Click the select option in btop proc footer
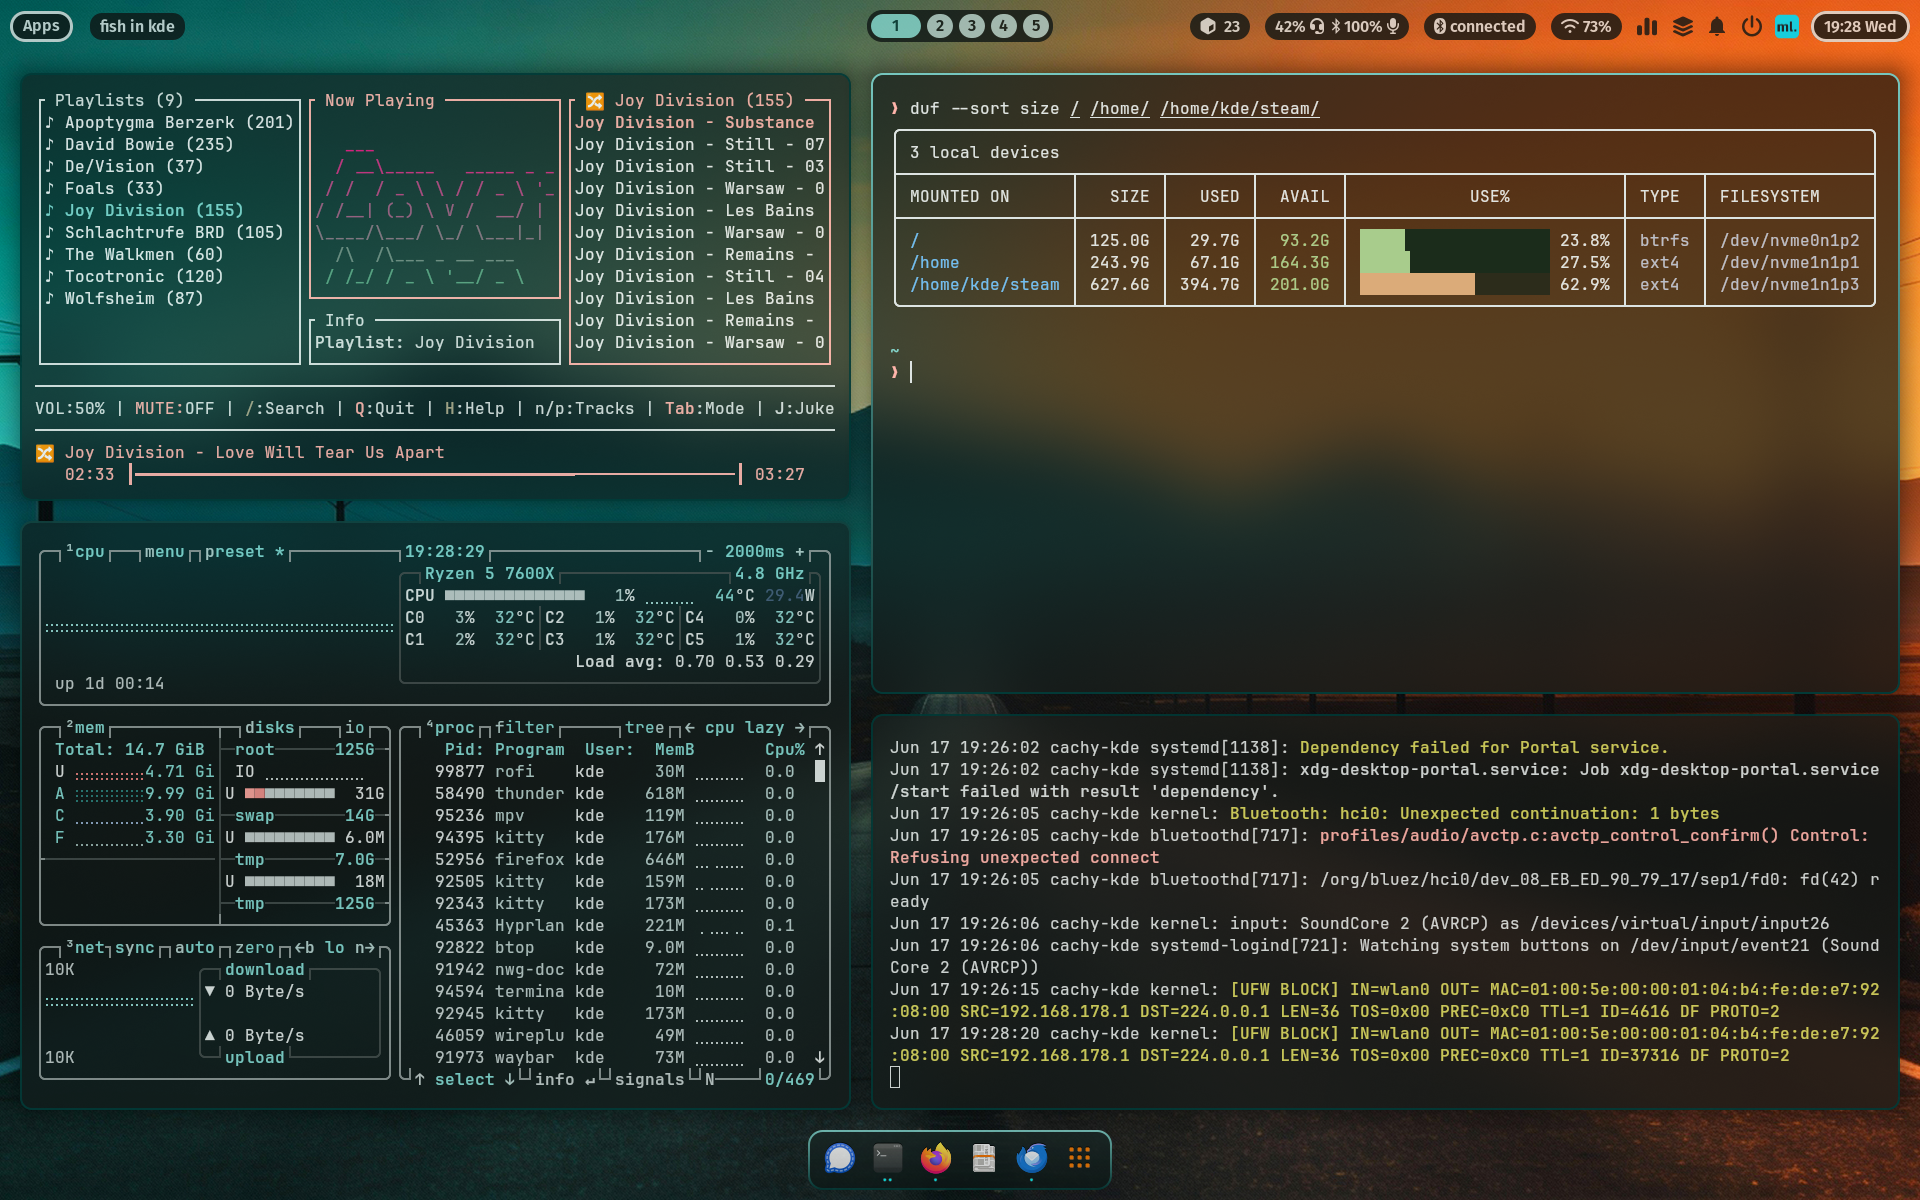Viewport: 1920px width, 1200px height. pos(465,1080)
